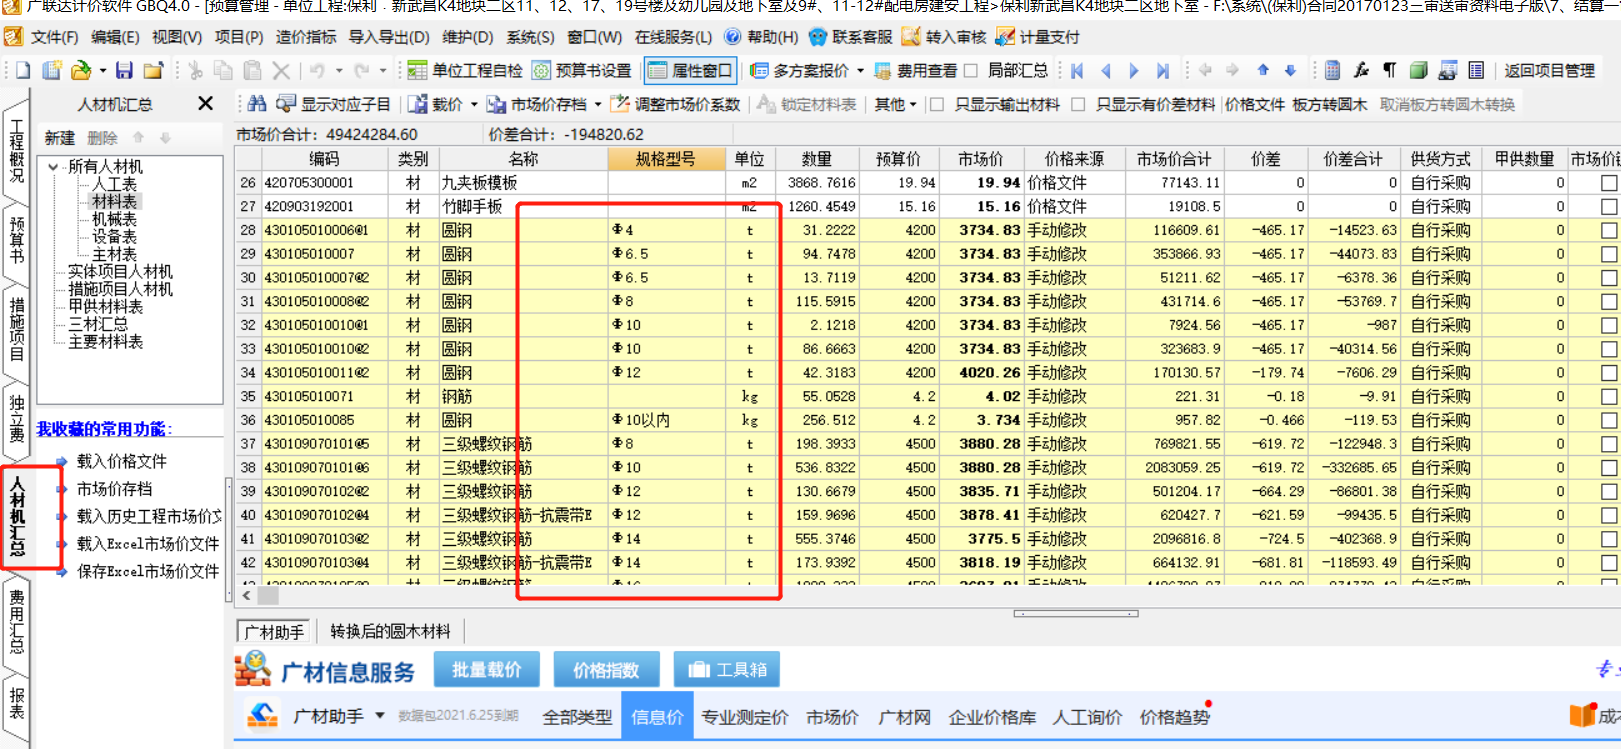Open the undo history dropdown arrow
Viewport: 1621px width, 749px height.
(339, 70)
